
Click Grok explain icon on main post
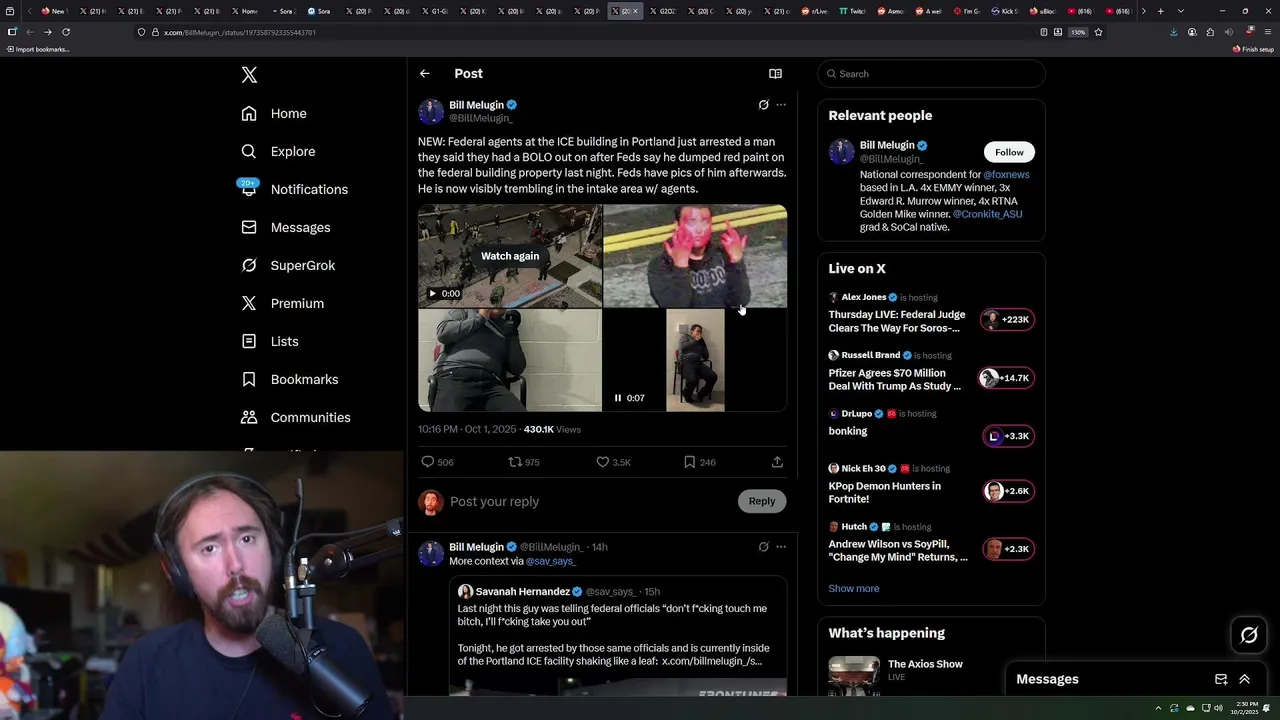[x=763, y=105]
